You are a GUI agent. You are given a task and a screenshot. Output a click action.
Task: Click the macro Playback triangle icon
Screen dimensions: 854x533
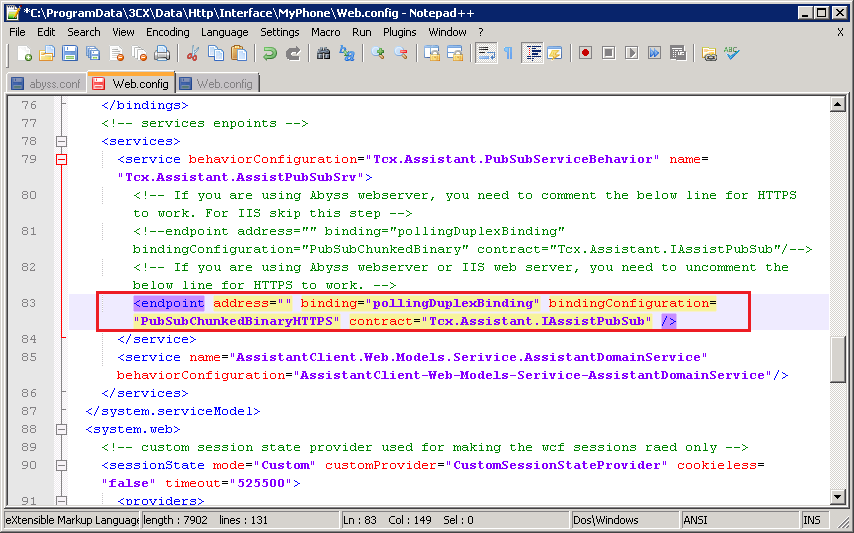[632, 53]
